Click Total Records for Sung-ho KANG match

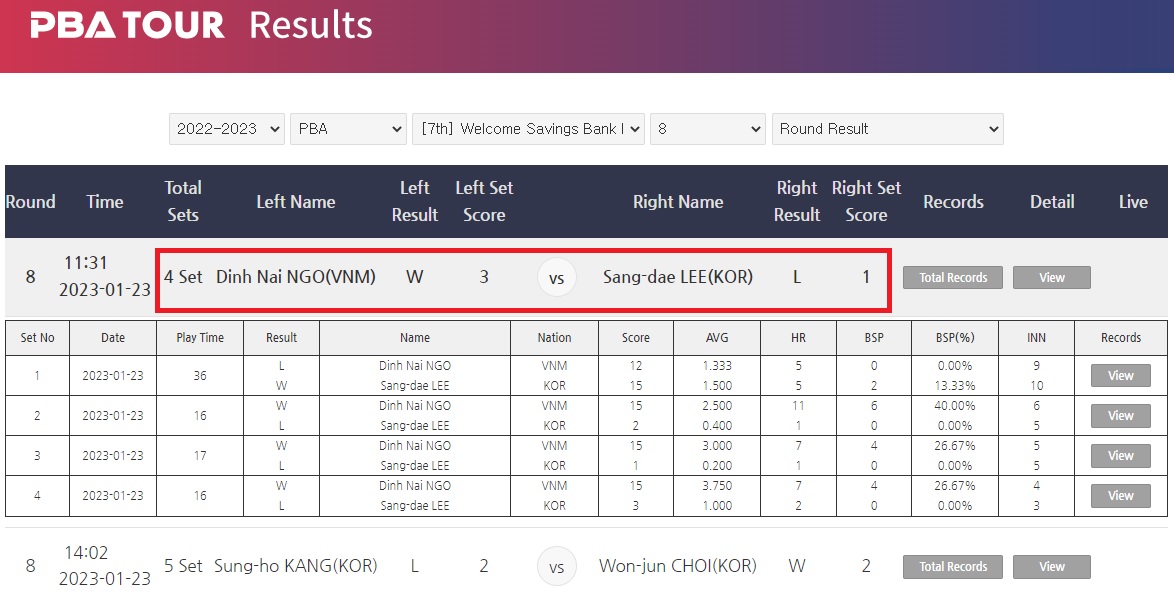tap(952, 567)
